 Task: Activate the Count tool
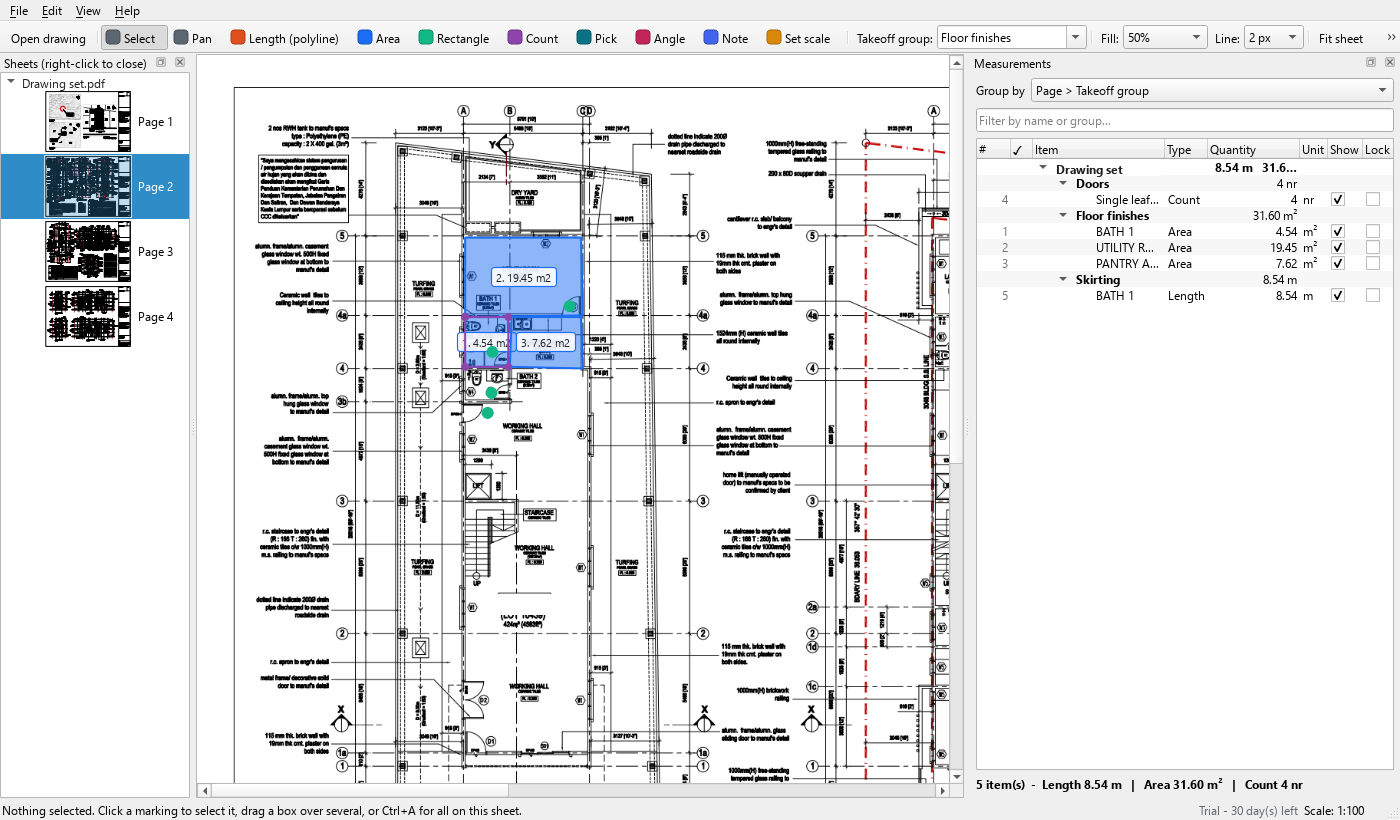point(533,38)
